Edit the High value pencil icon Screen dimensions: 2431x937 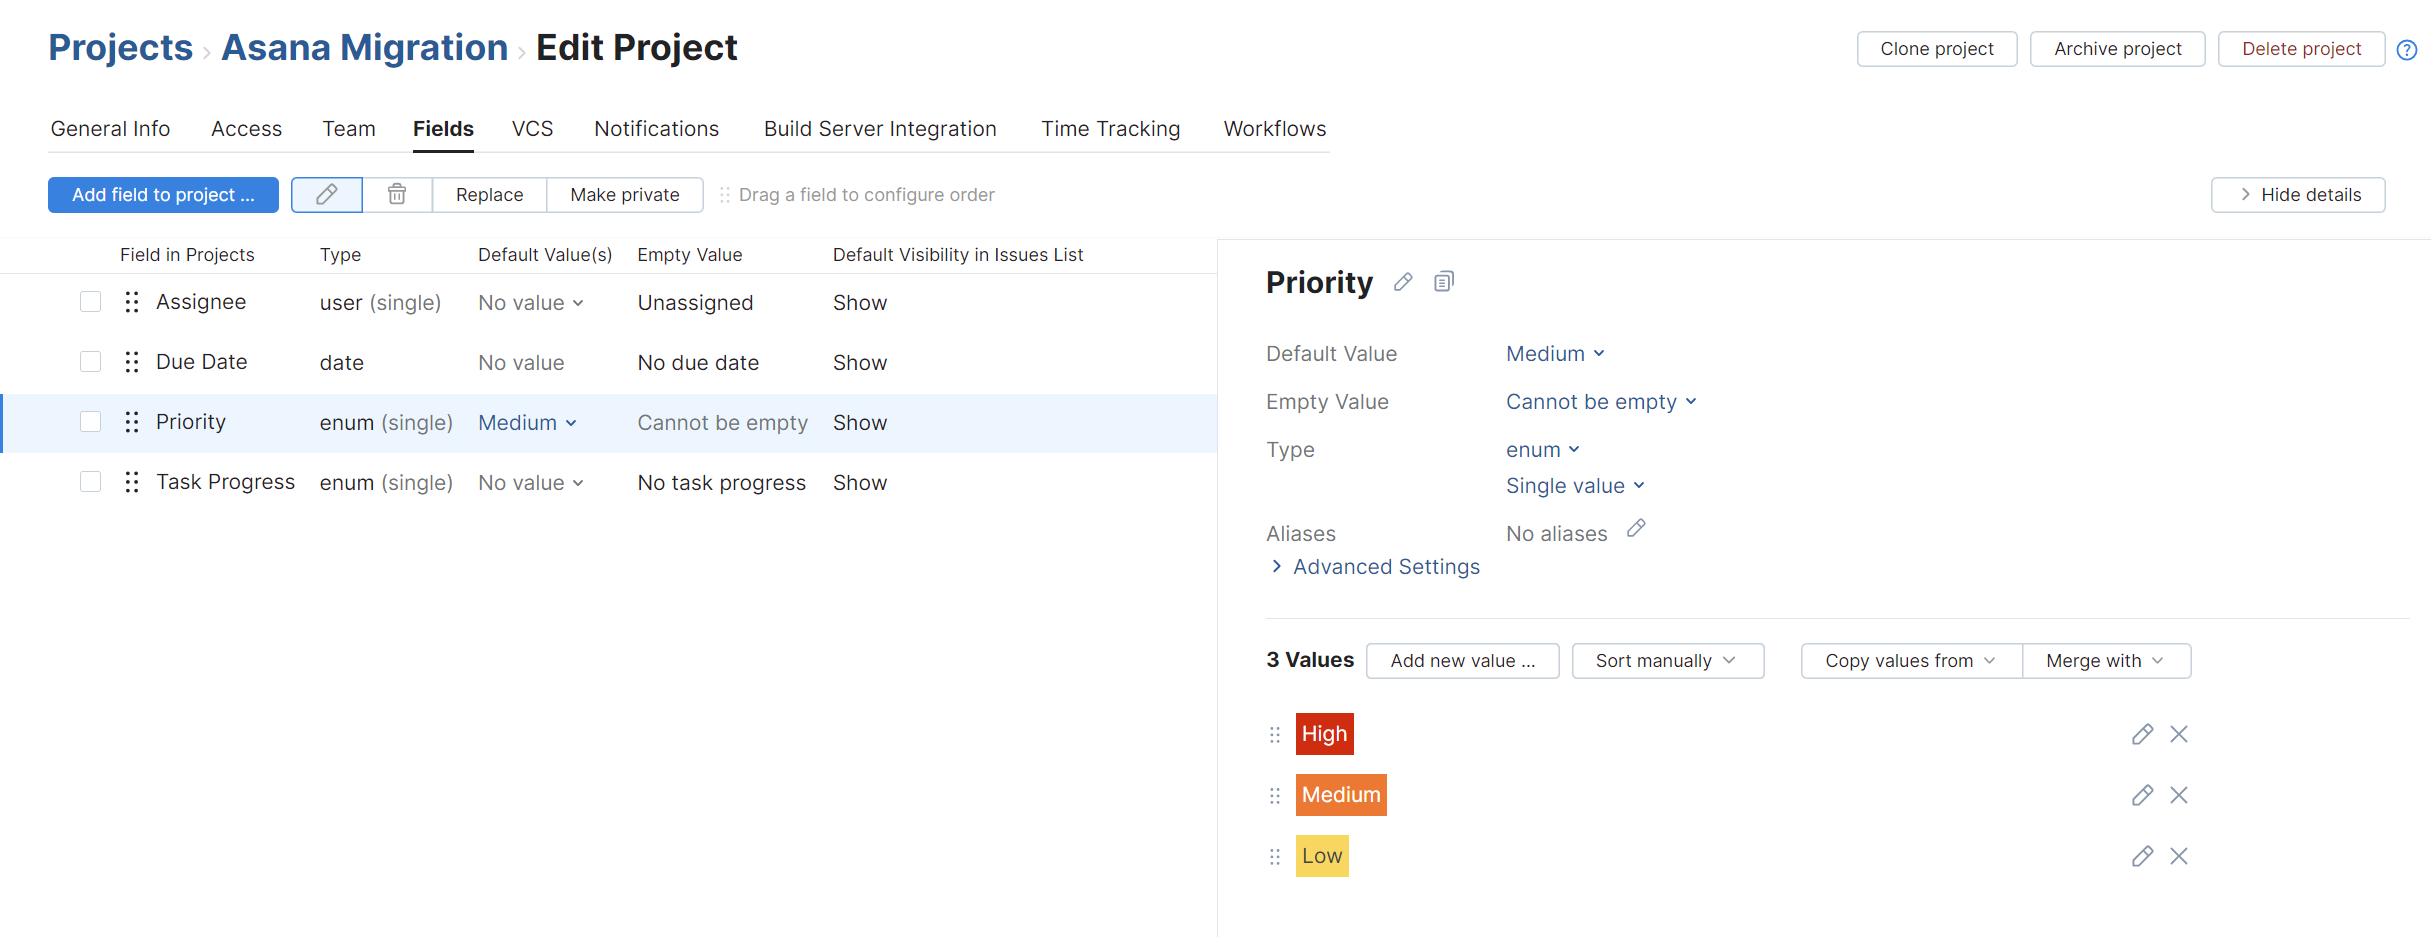pos(2142,735)
